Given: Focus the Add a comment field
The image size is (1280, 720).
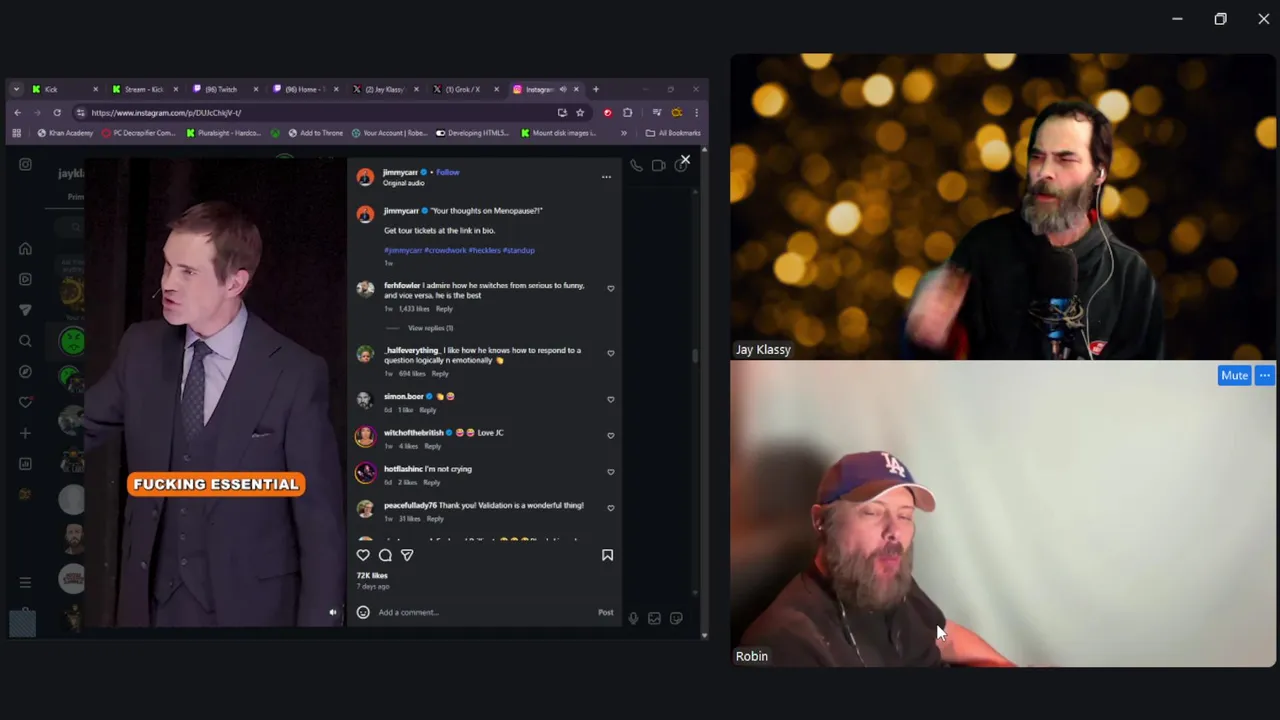Looking at the screenshot, I should tap(485, 612).
